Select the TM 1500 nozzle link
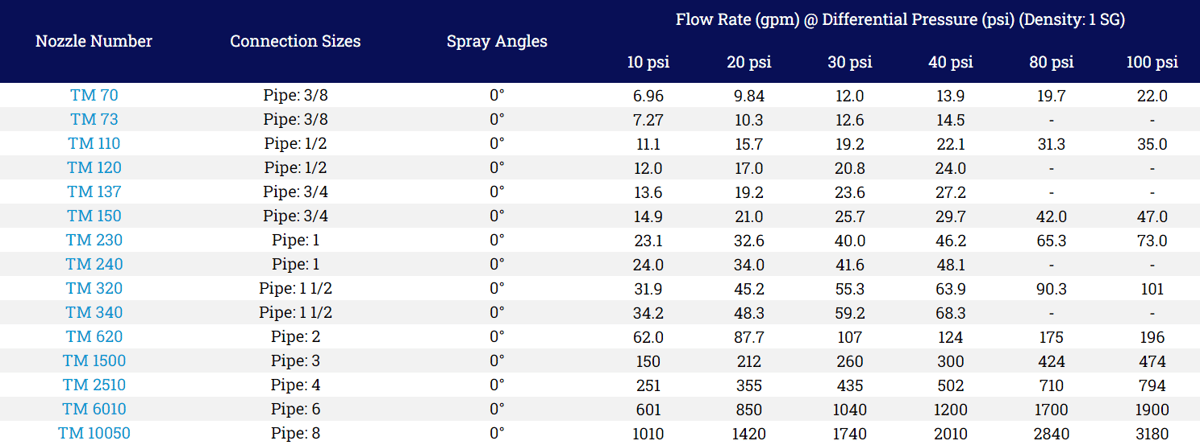Viewport: 1200px width, 445px height. (x=94, y=360)
